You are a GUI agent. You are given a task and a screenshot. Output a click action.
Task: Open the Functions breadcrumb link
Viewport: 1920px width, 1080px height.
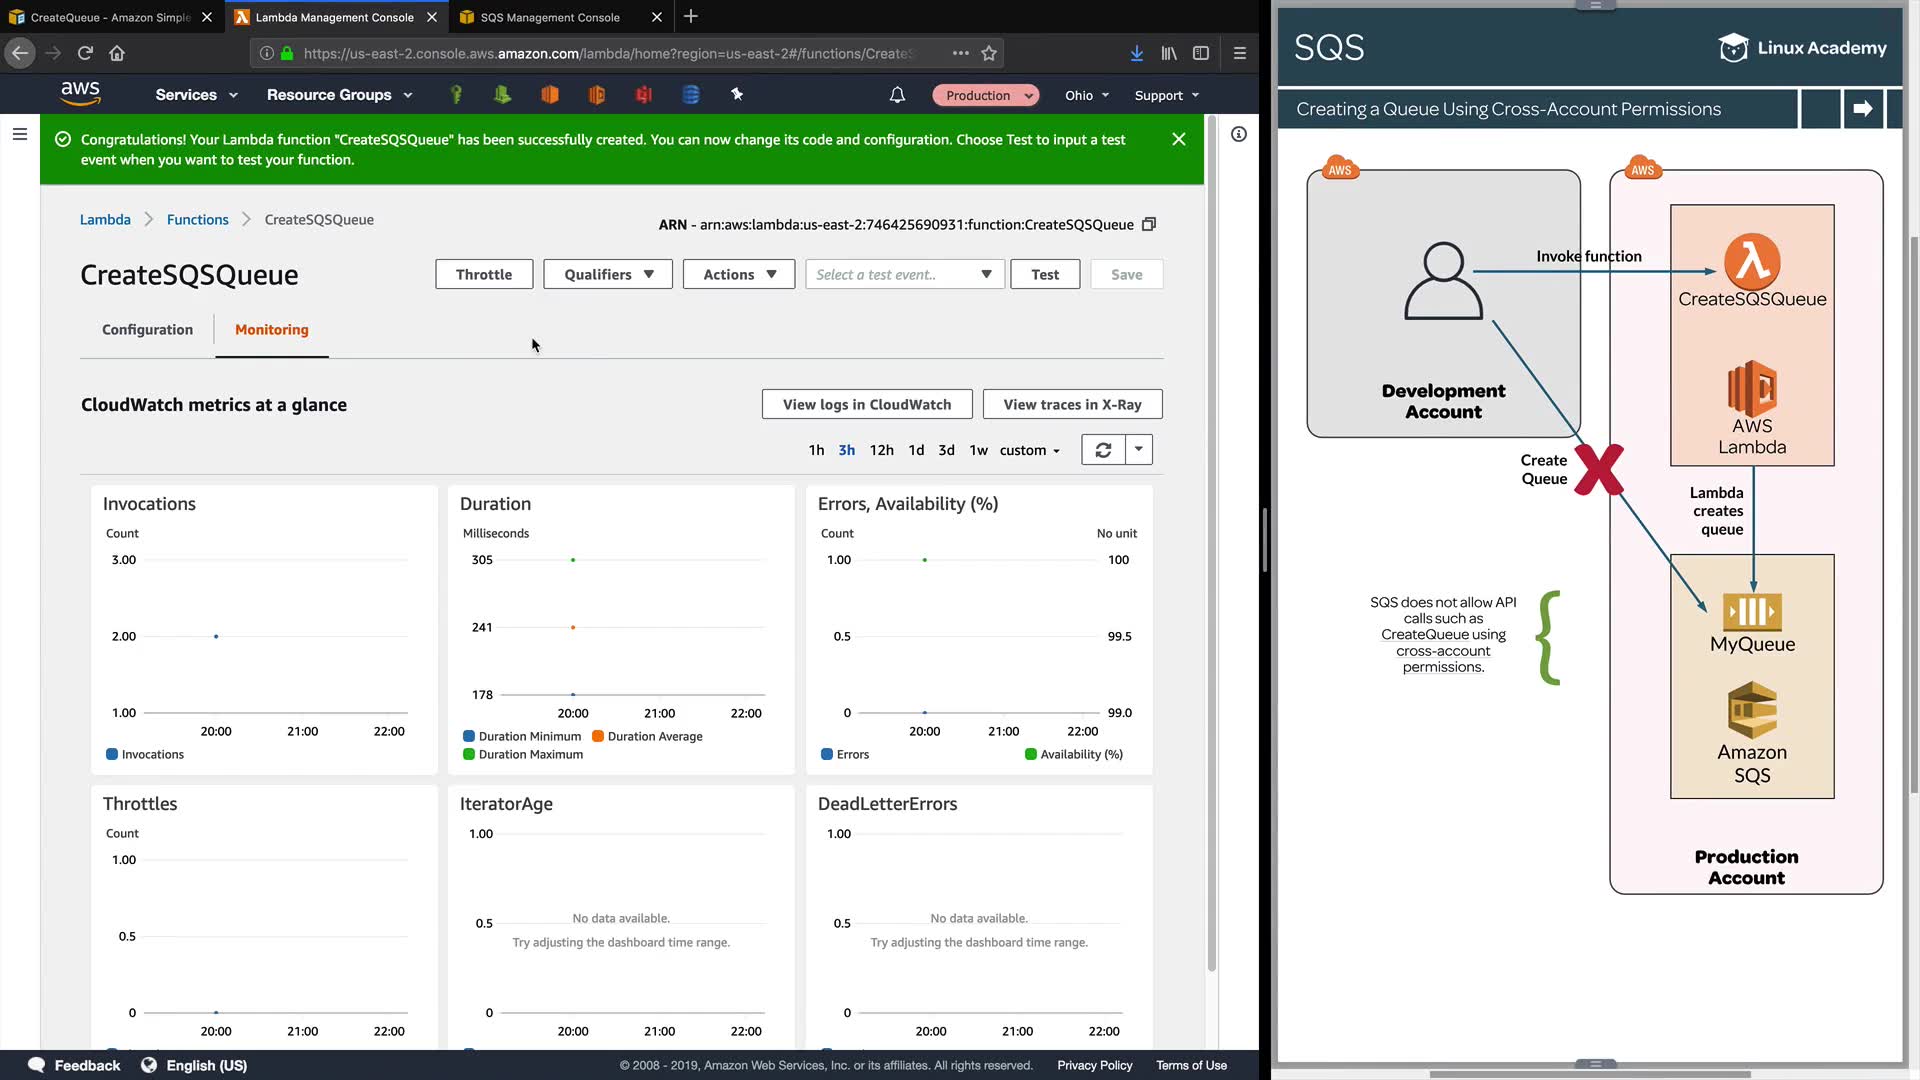click(197, 219)
